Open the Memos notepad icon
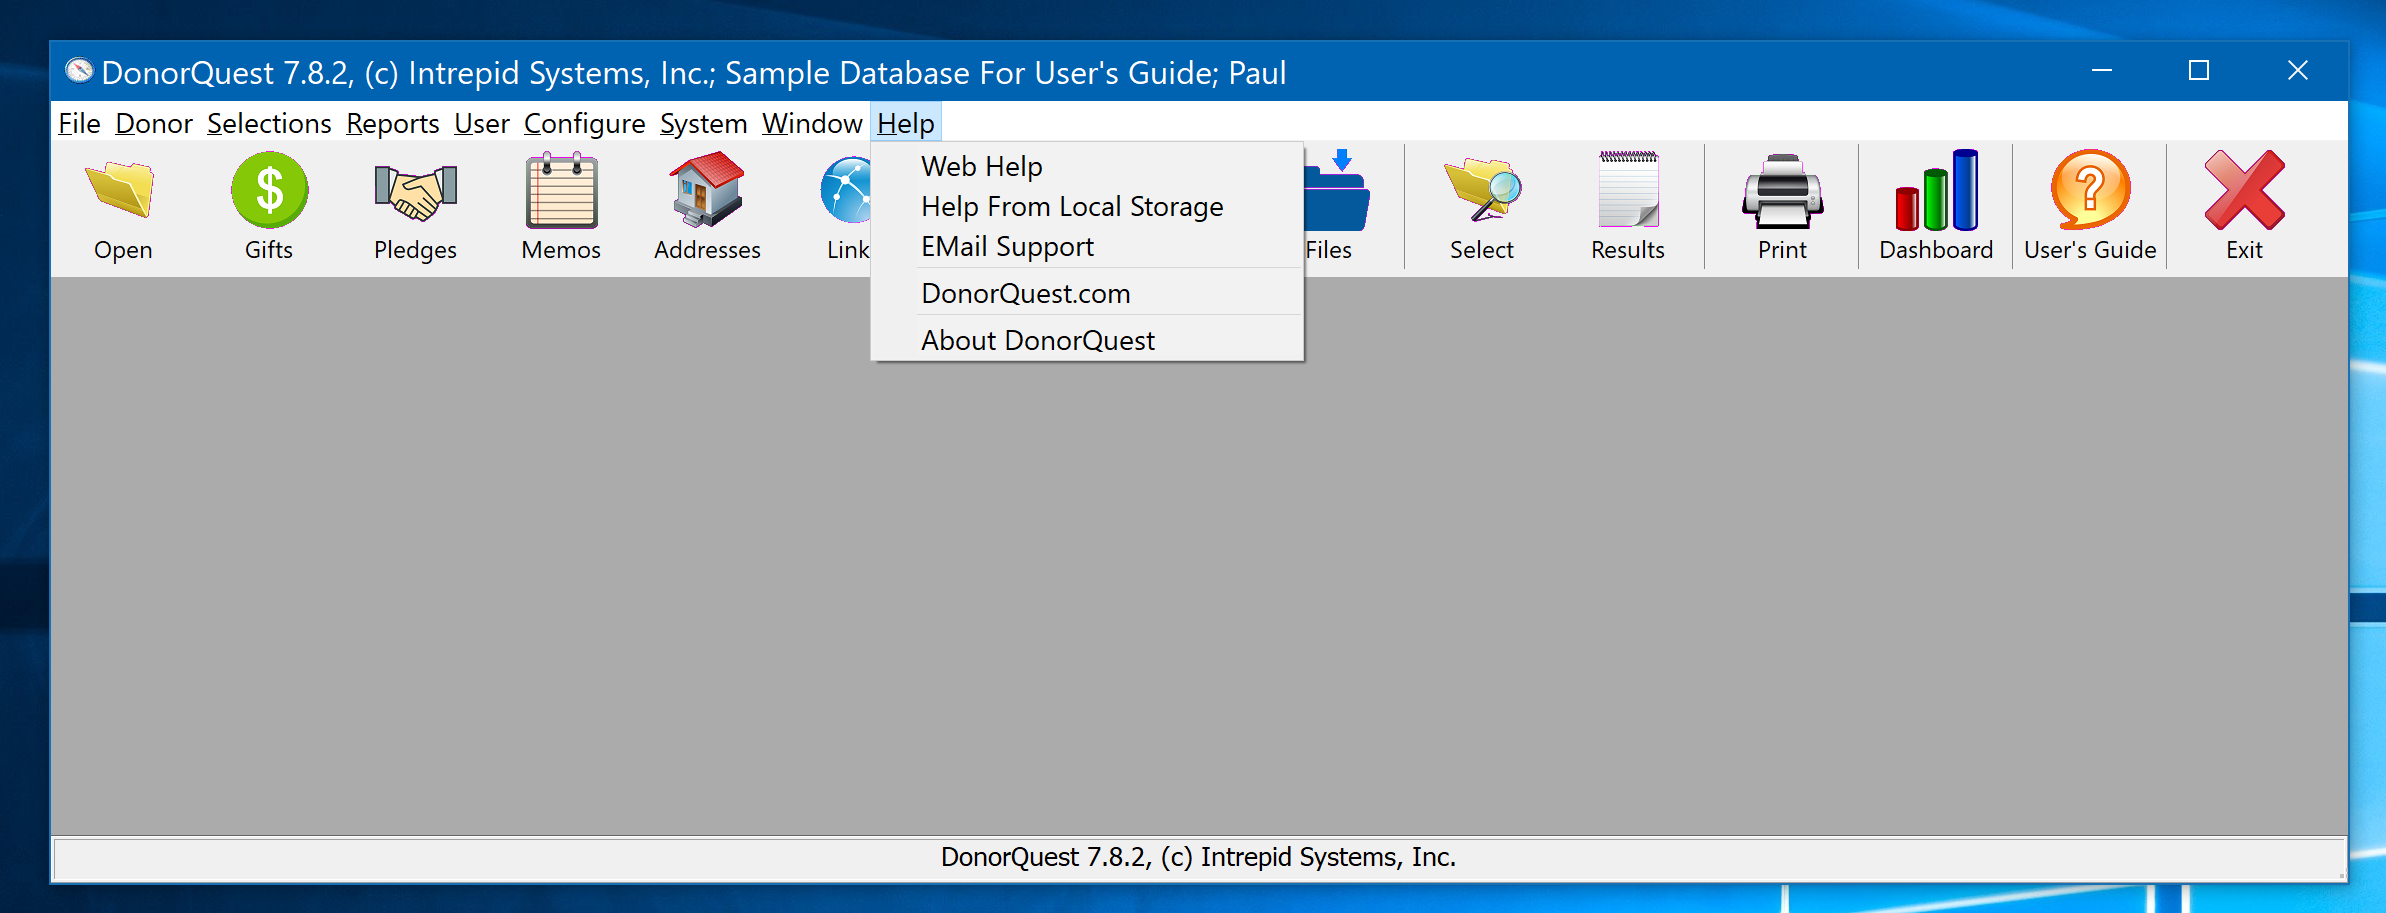This screenshot has width=2386, height=913. click(561, 190)
